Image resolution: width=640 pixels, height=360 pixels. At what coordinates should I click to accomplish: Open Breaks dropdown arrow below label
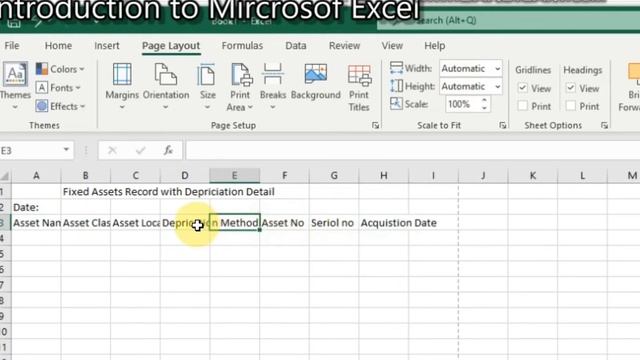(273, 107)
